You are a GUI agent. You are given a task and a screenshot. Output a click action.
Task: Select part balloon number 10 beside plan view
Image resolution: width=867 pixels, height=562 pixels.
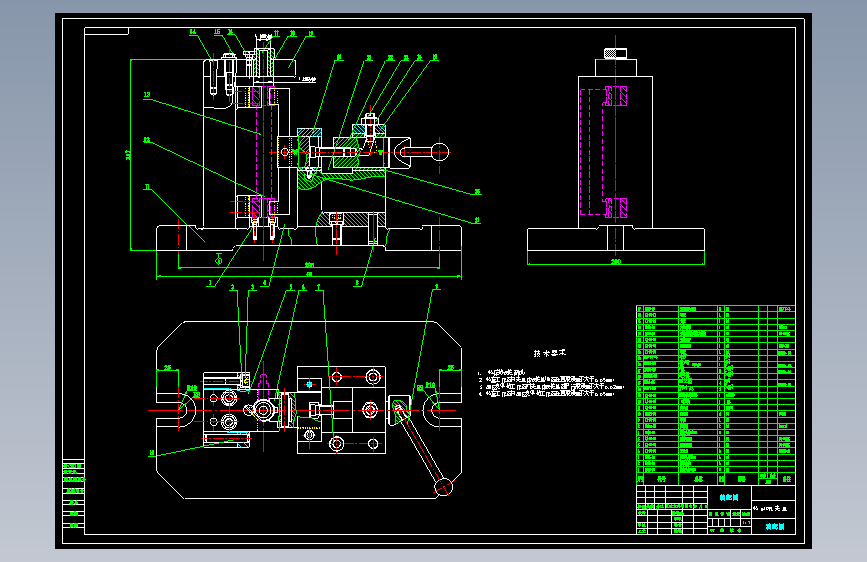152,453
